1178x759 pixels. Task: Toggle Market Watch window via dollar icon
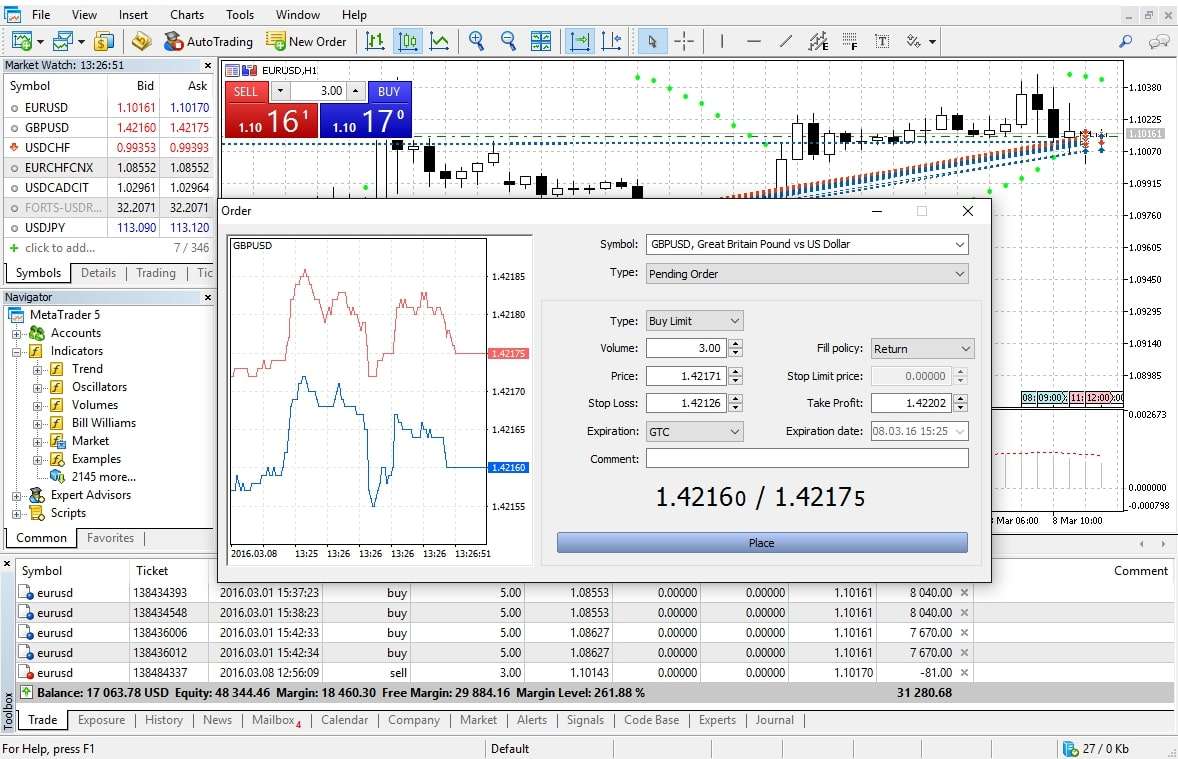[104, 41]
